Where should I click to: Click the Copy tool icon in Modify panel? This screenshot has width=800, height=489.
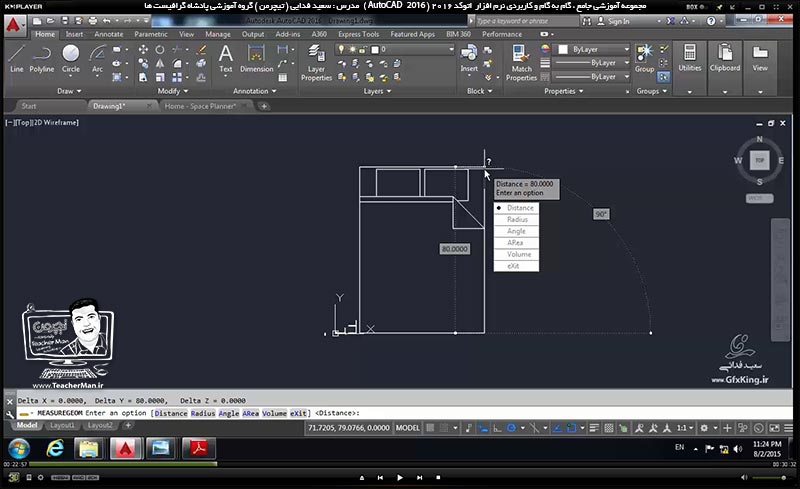(143, 63)
